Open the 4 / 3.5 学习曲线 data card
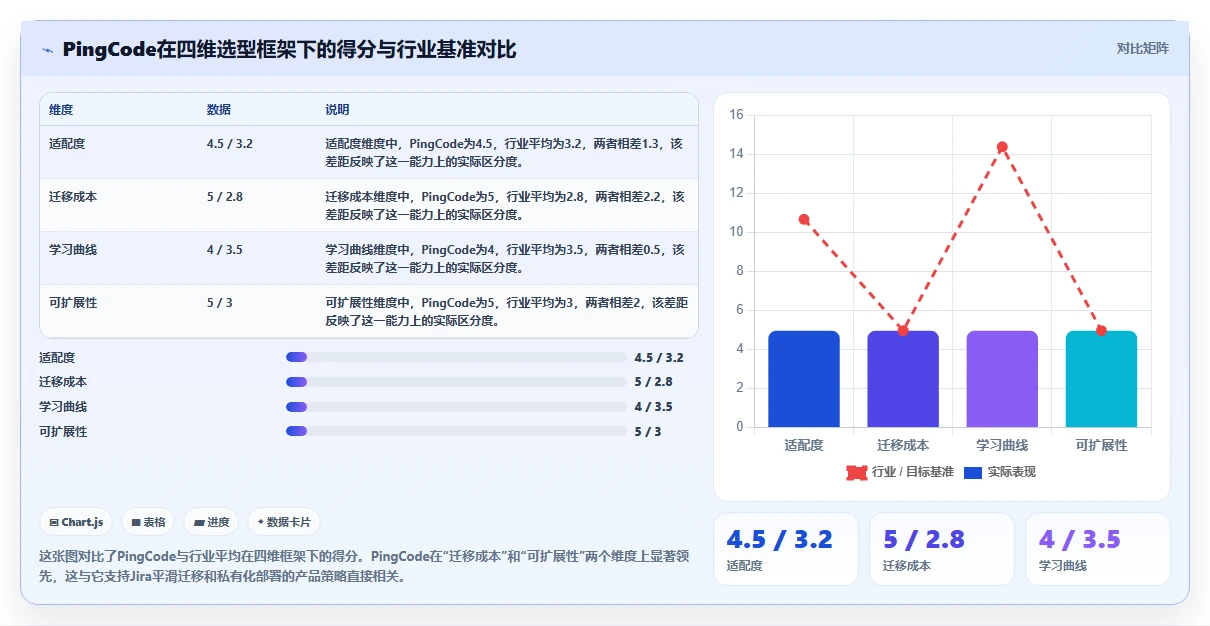 [x=1097, y=549]
